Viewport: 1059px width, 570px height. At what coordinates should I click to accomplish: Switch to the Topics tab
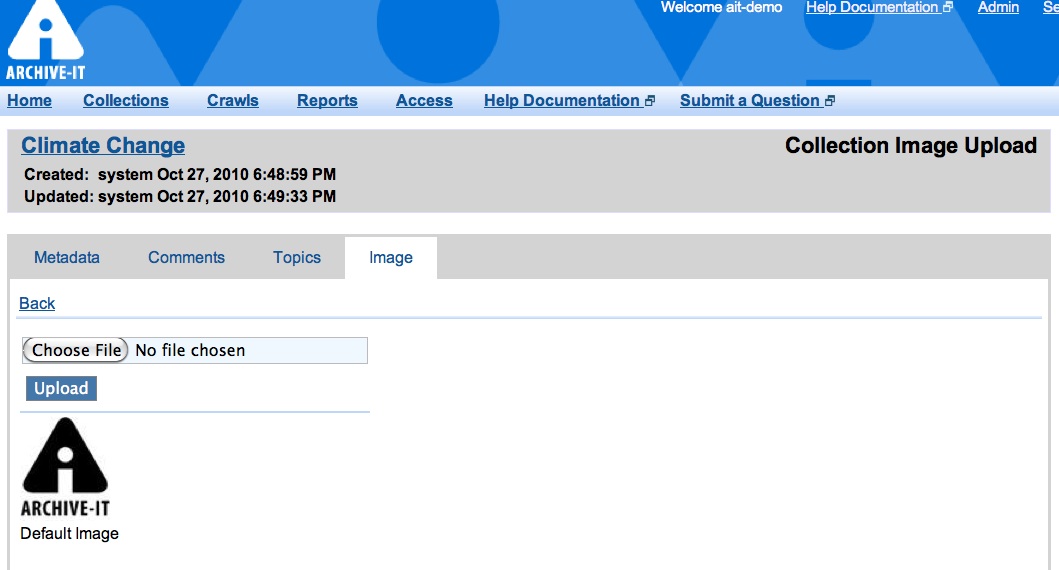pos(297,258)
